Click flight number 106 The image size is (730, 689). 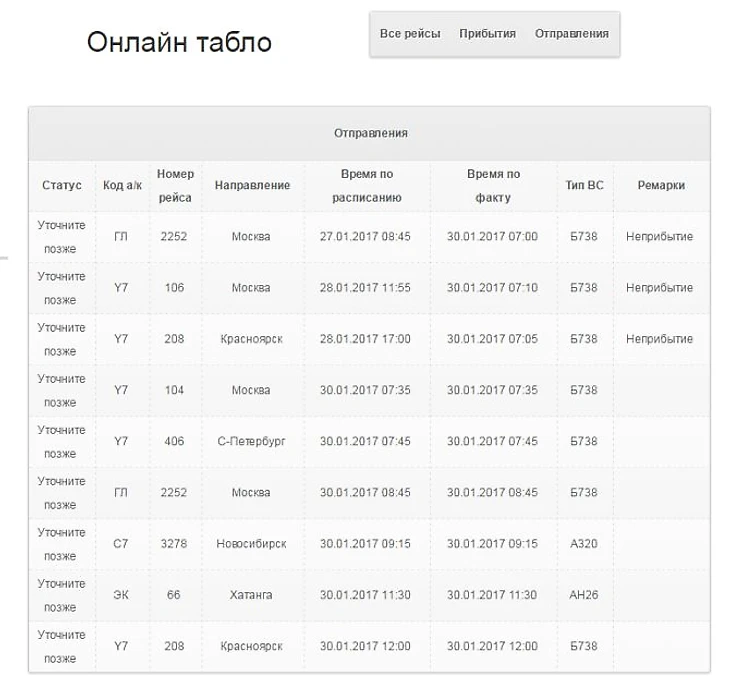[174, 288]
